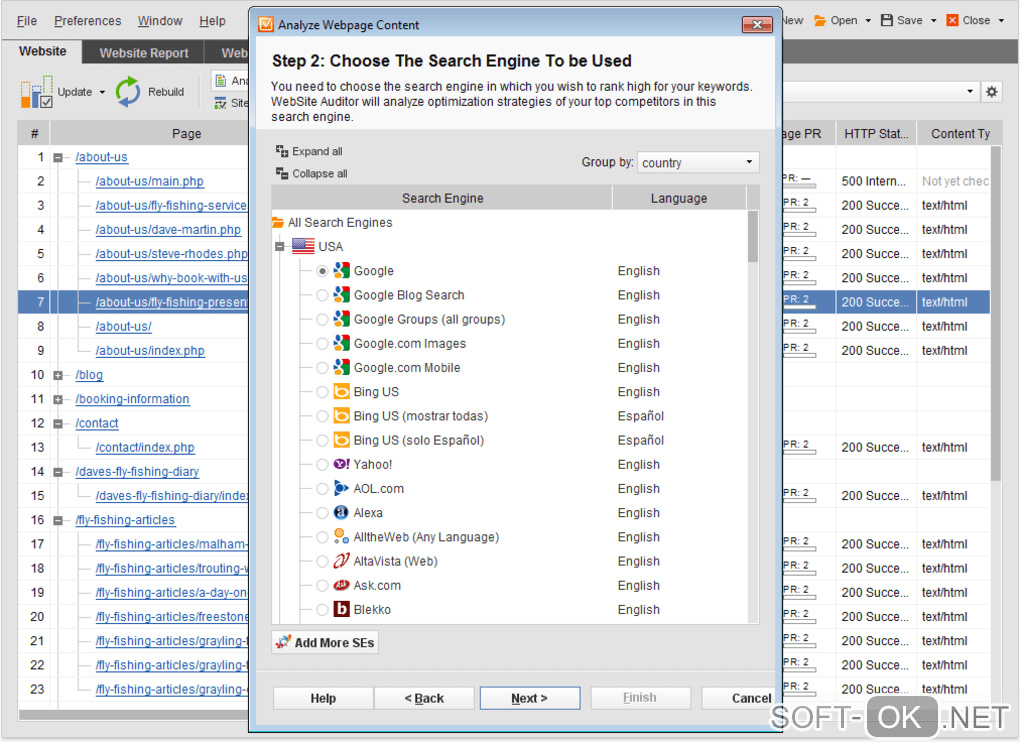The width and height of the screenshot is (1020, 742).
Task: Click the Search Engine column header
Action: (x=442, y=198)
